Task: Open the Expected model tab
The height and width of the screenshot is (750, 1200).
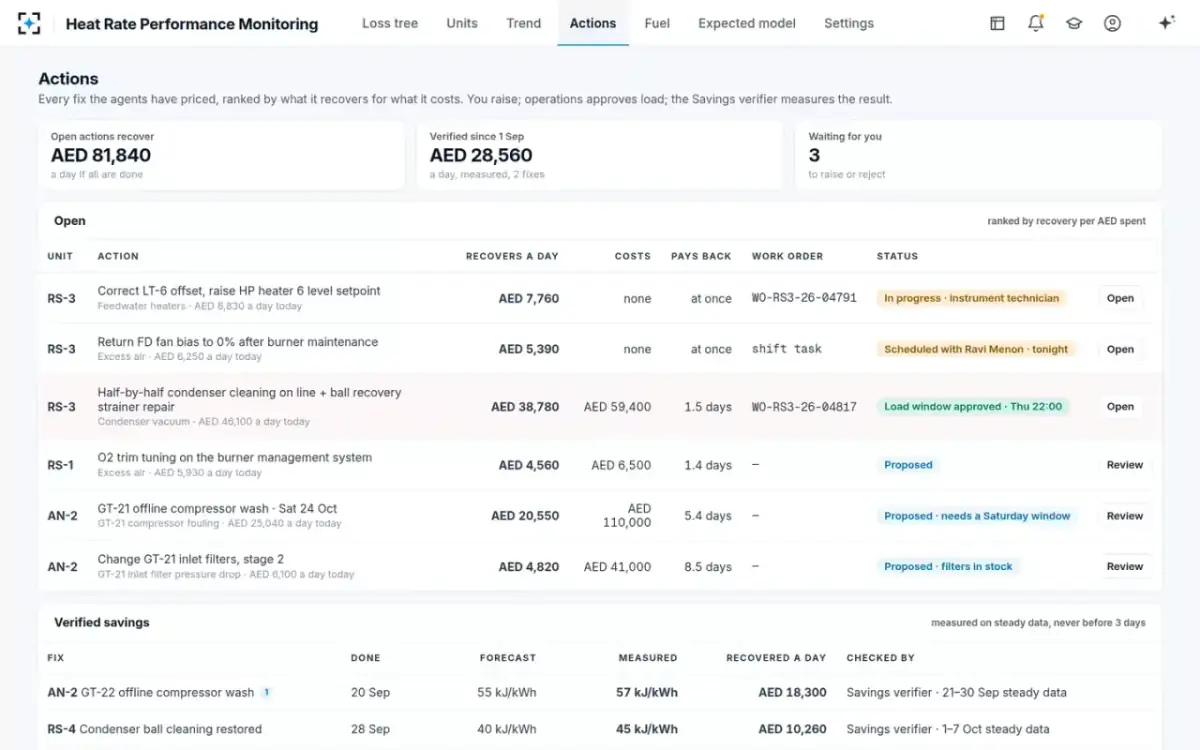Action: (747, 23)
